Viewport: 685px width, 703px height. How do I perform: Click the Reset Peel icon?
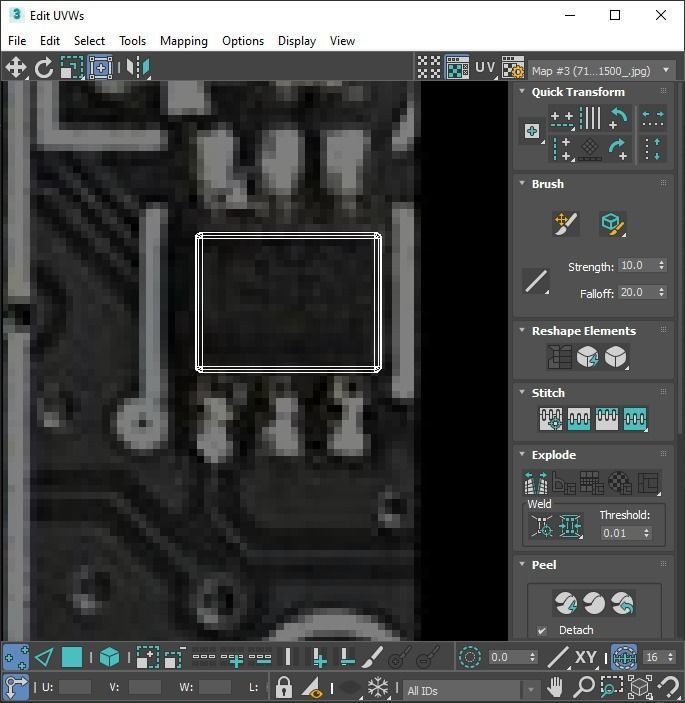pyautogui.click(x=622, y=603)
